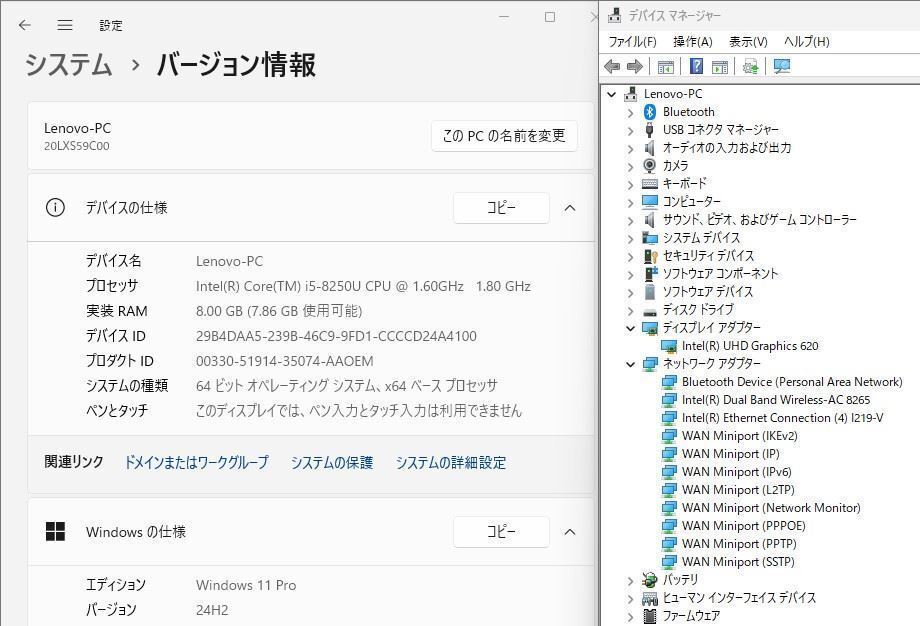Collapse the ネットワーク アダプター tree node
The image size is (920, 626).
click(x=630, y=363)
